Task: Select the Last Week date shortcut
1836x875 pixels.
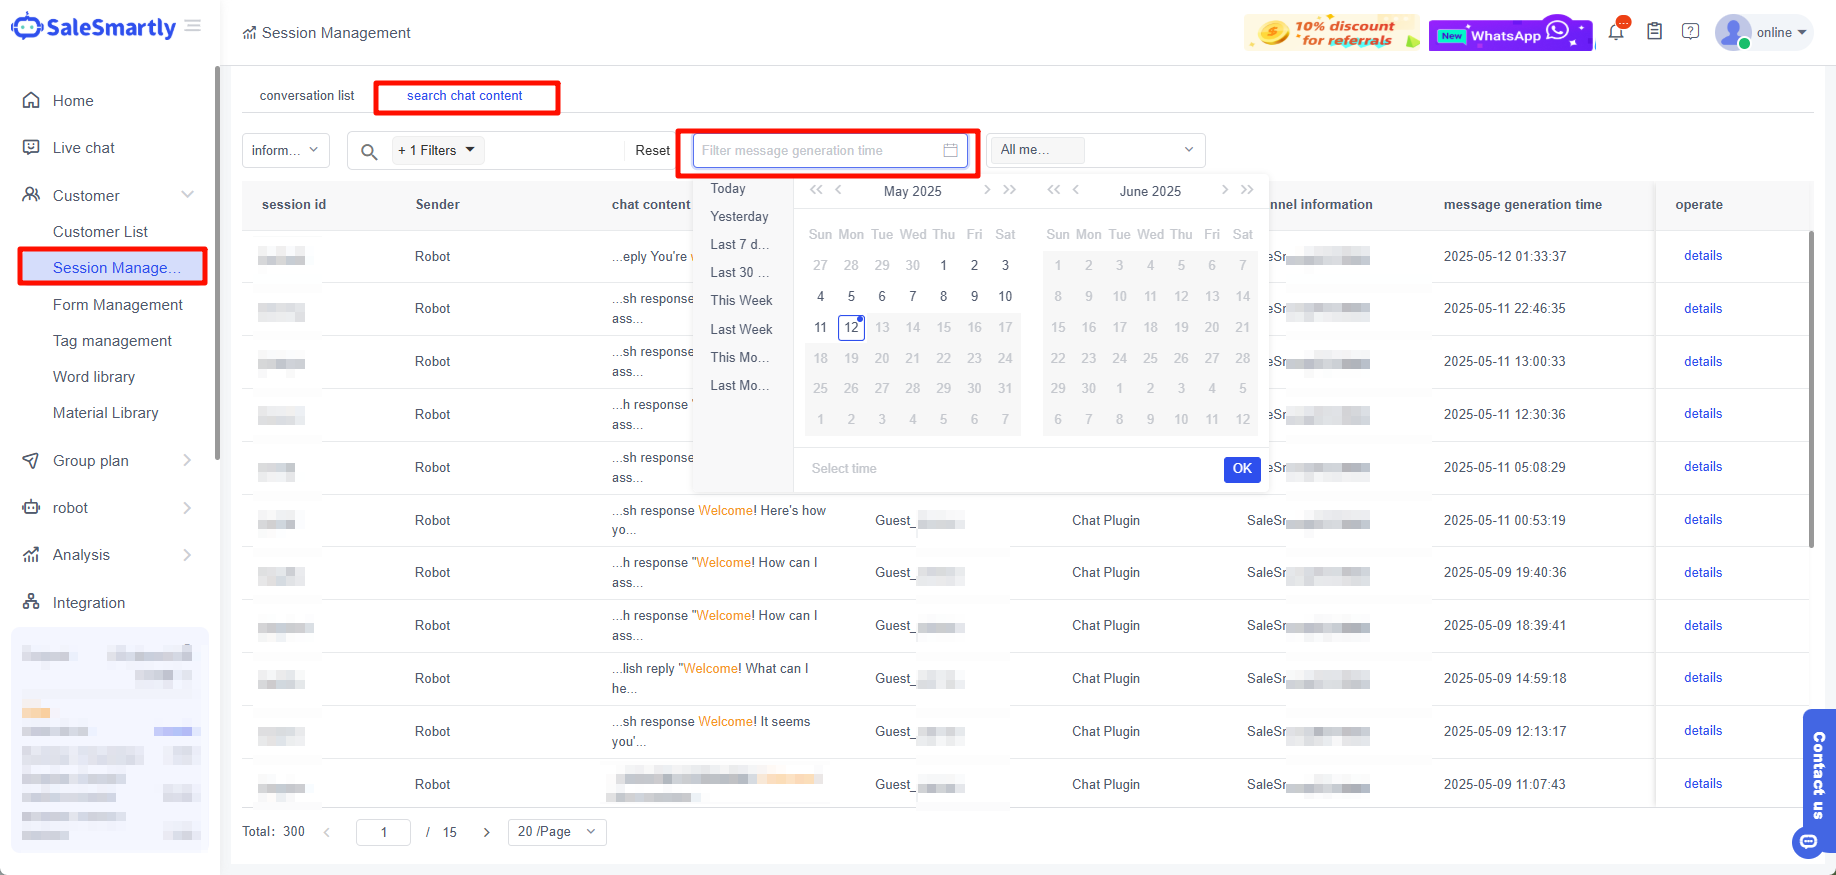Action: (x=741, y=329)
